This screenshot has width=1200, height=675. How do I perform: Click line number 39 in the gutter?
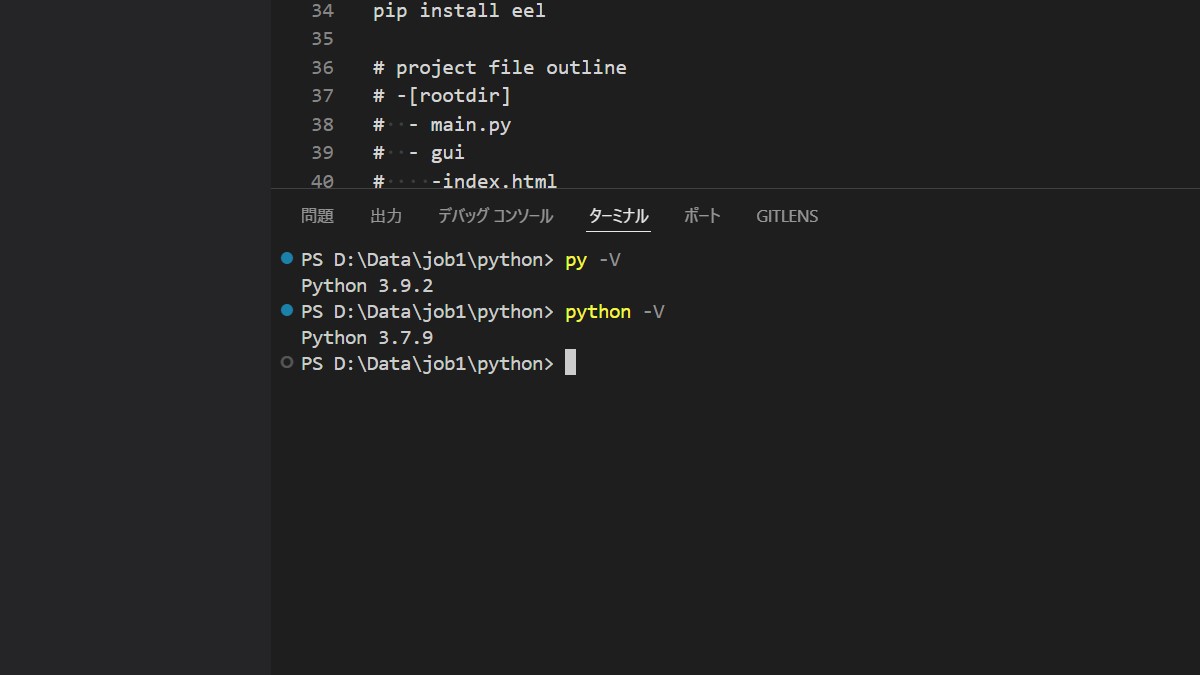(x=322, y=153)
